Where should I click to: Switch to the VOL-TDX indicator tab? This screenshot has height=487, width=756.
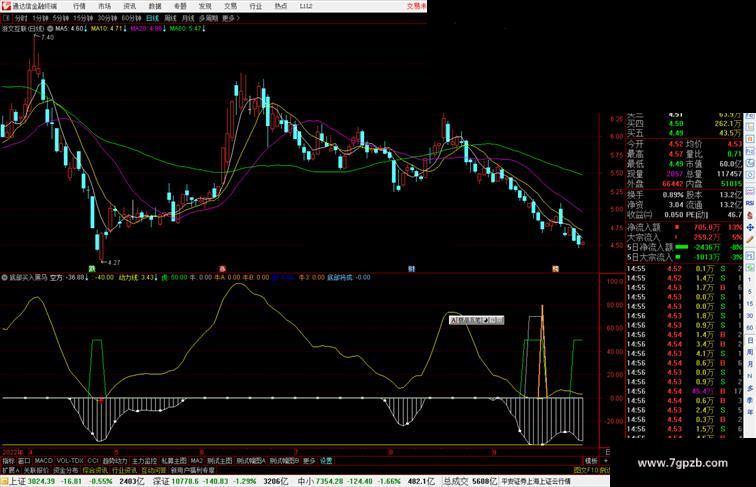tap(70, 461)
